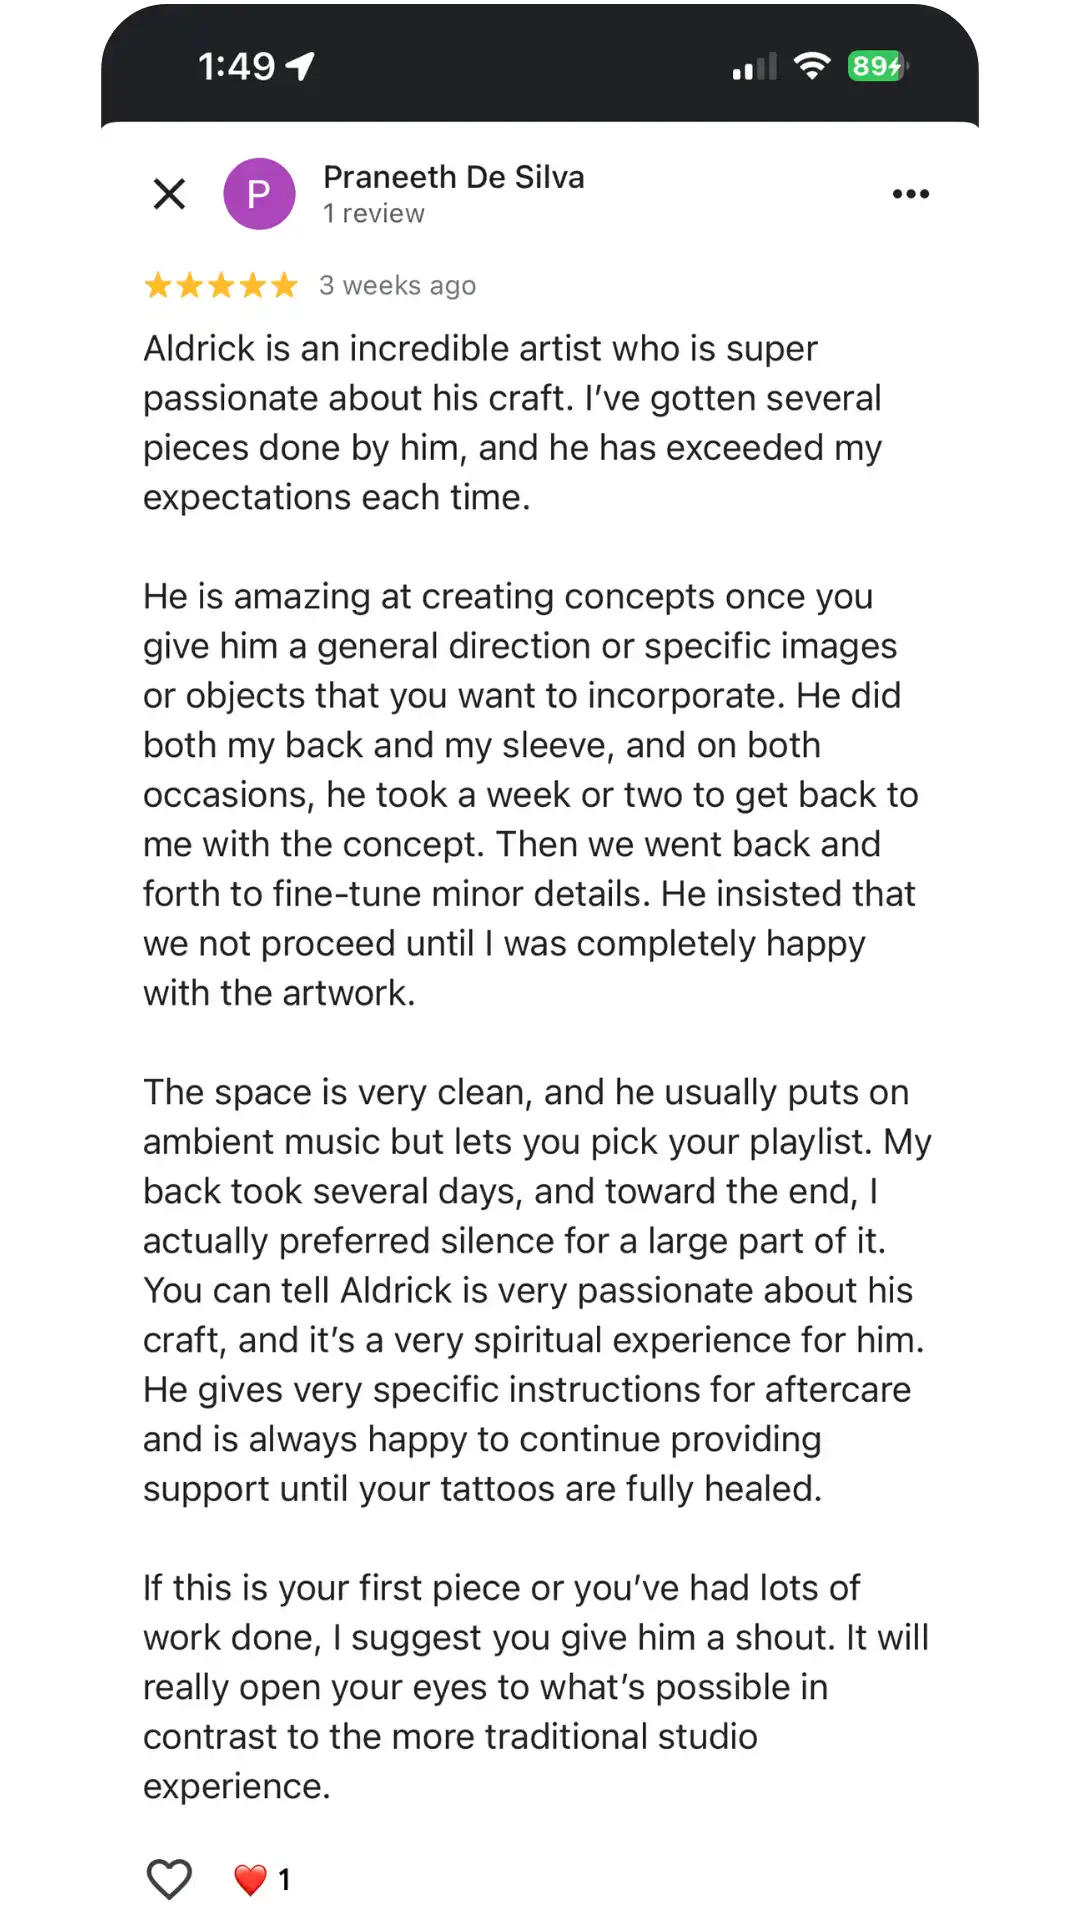Dismiss the review with the X
The image size is (1080, 1920).
coord(169,193)
